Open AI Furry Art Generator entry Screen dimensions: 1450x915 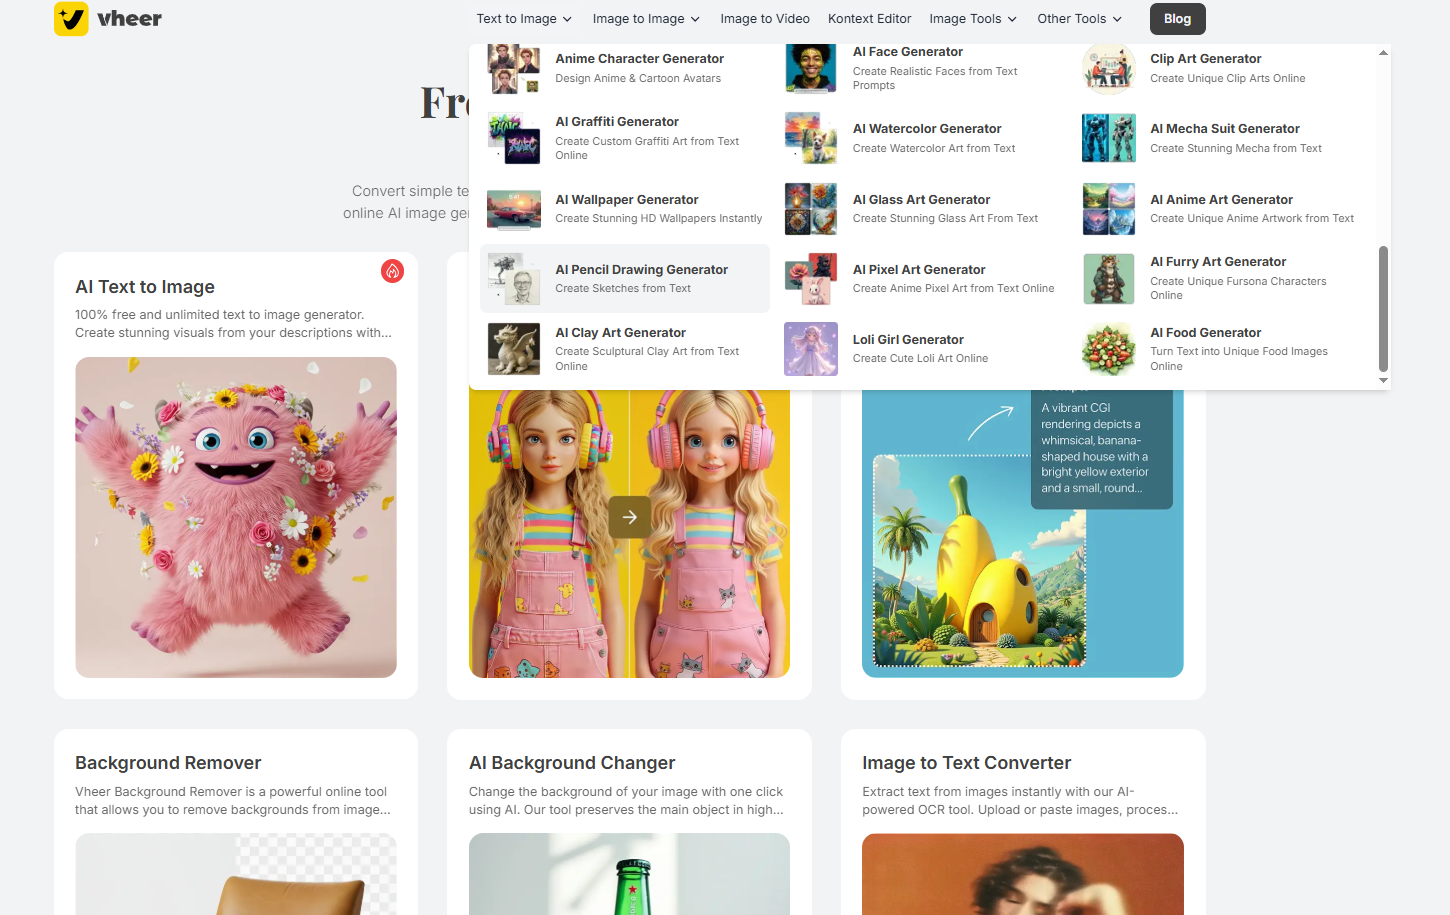[1218, 262]
